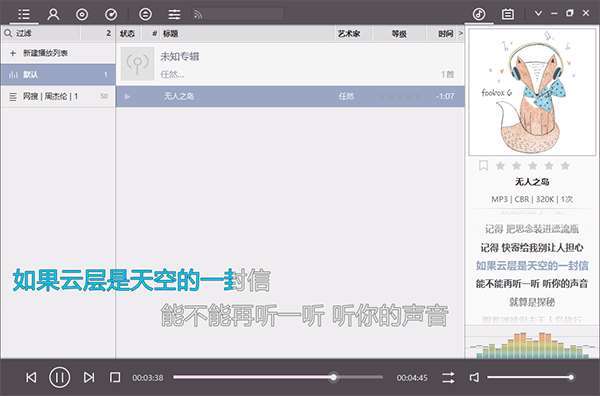The image size is (600, 396).
Task: Click the fox album cover art
Action: tap(532, 92)
